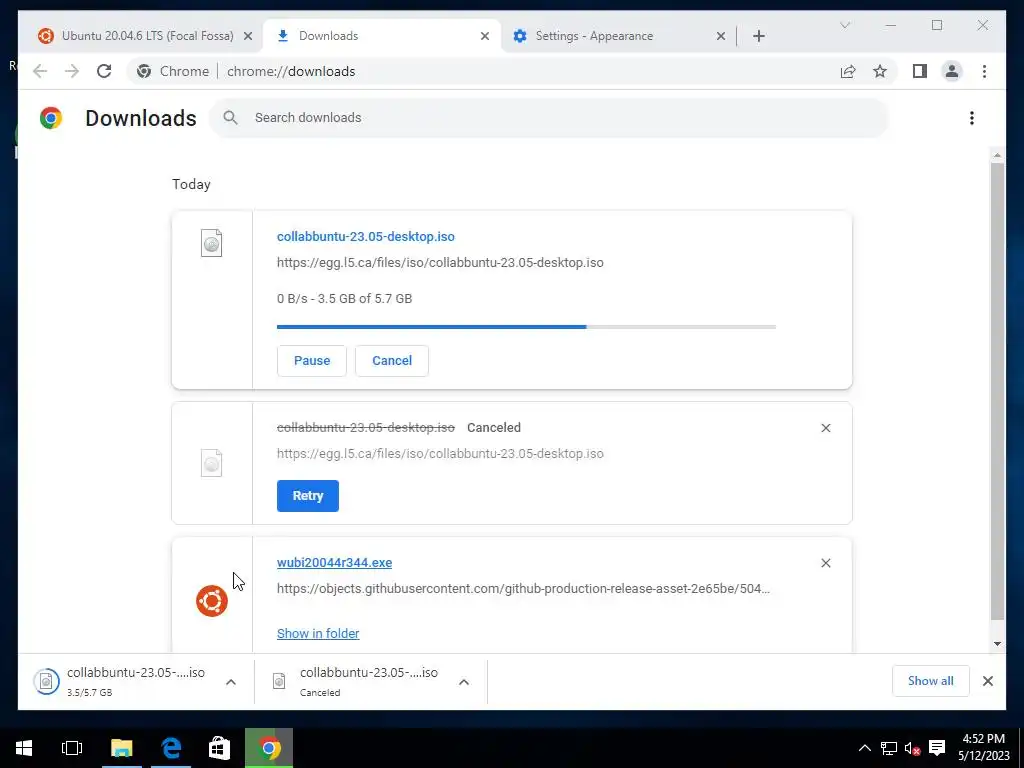This screenshot has height=768, width=1024.
Task: Click the active download's source URL text
Action: pos(440,263)
